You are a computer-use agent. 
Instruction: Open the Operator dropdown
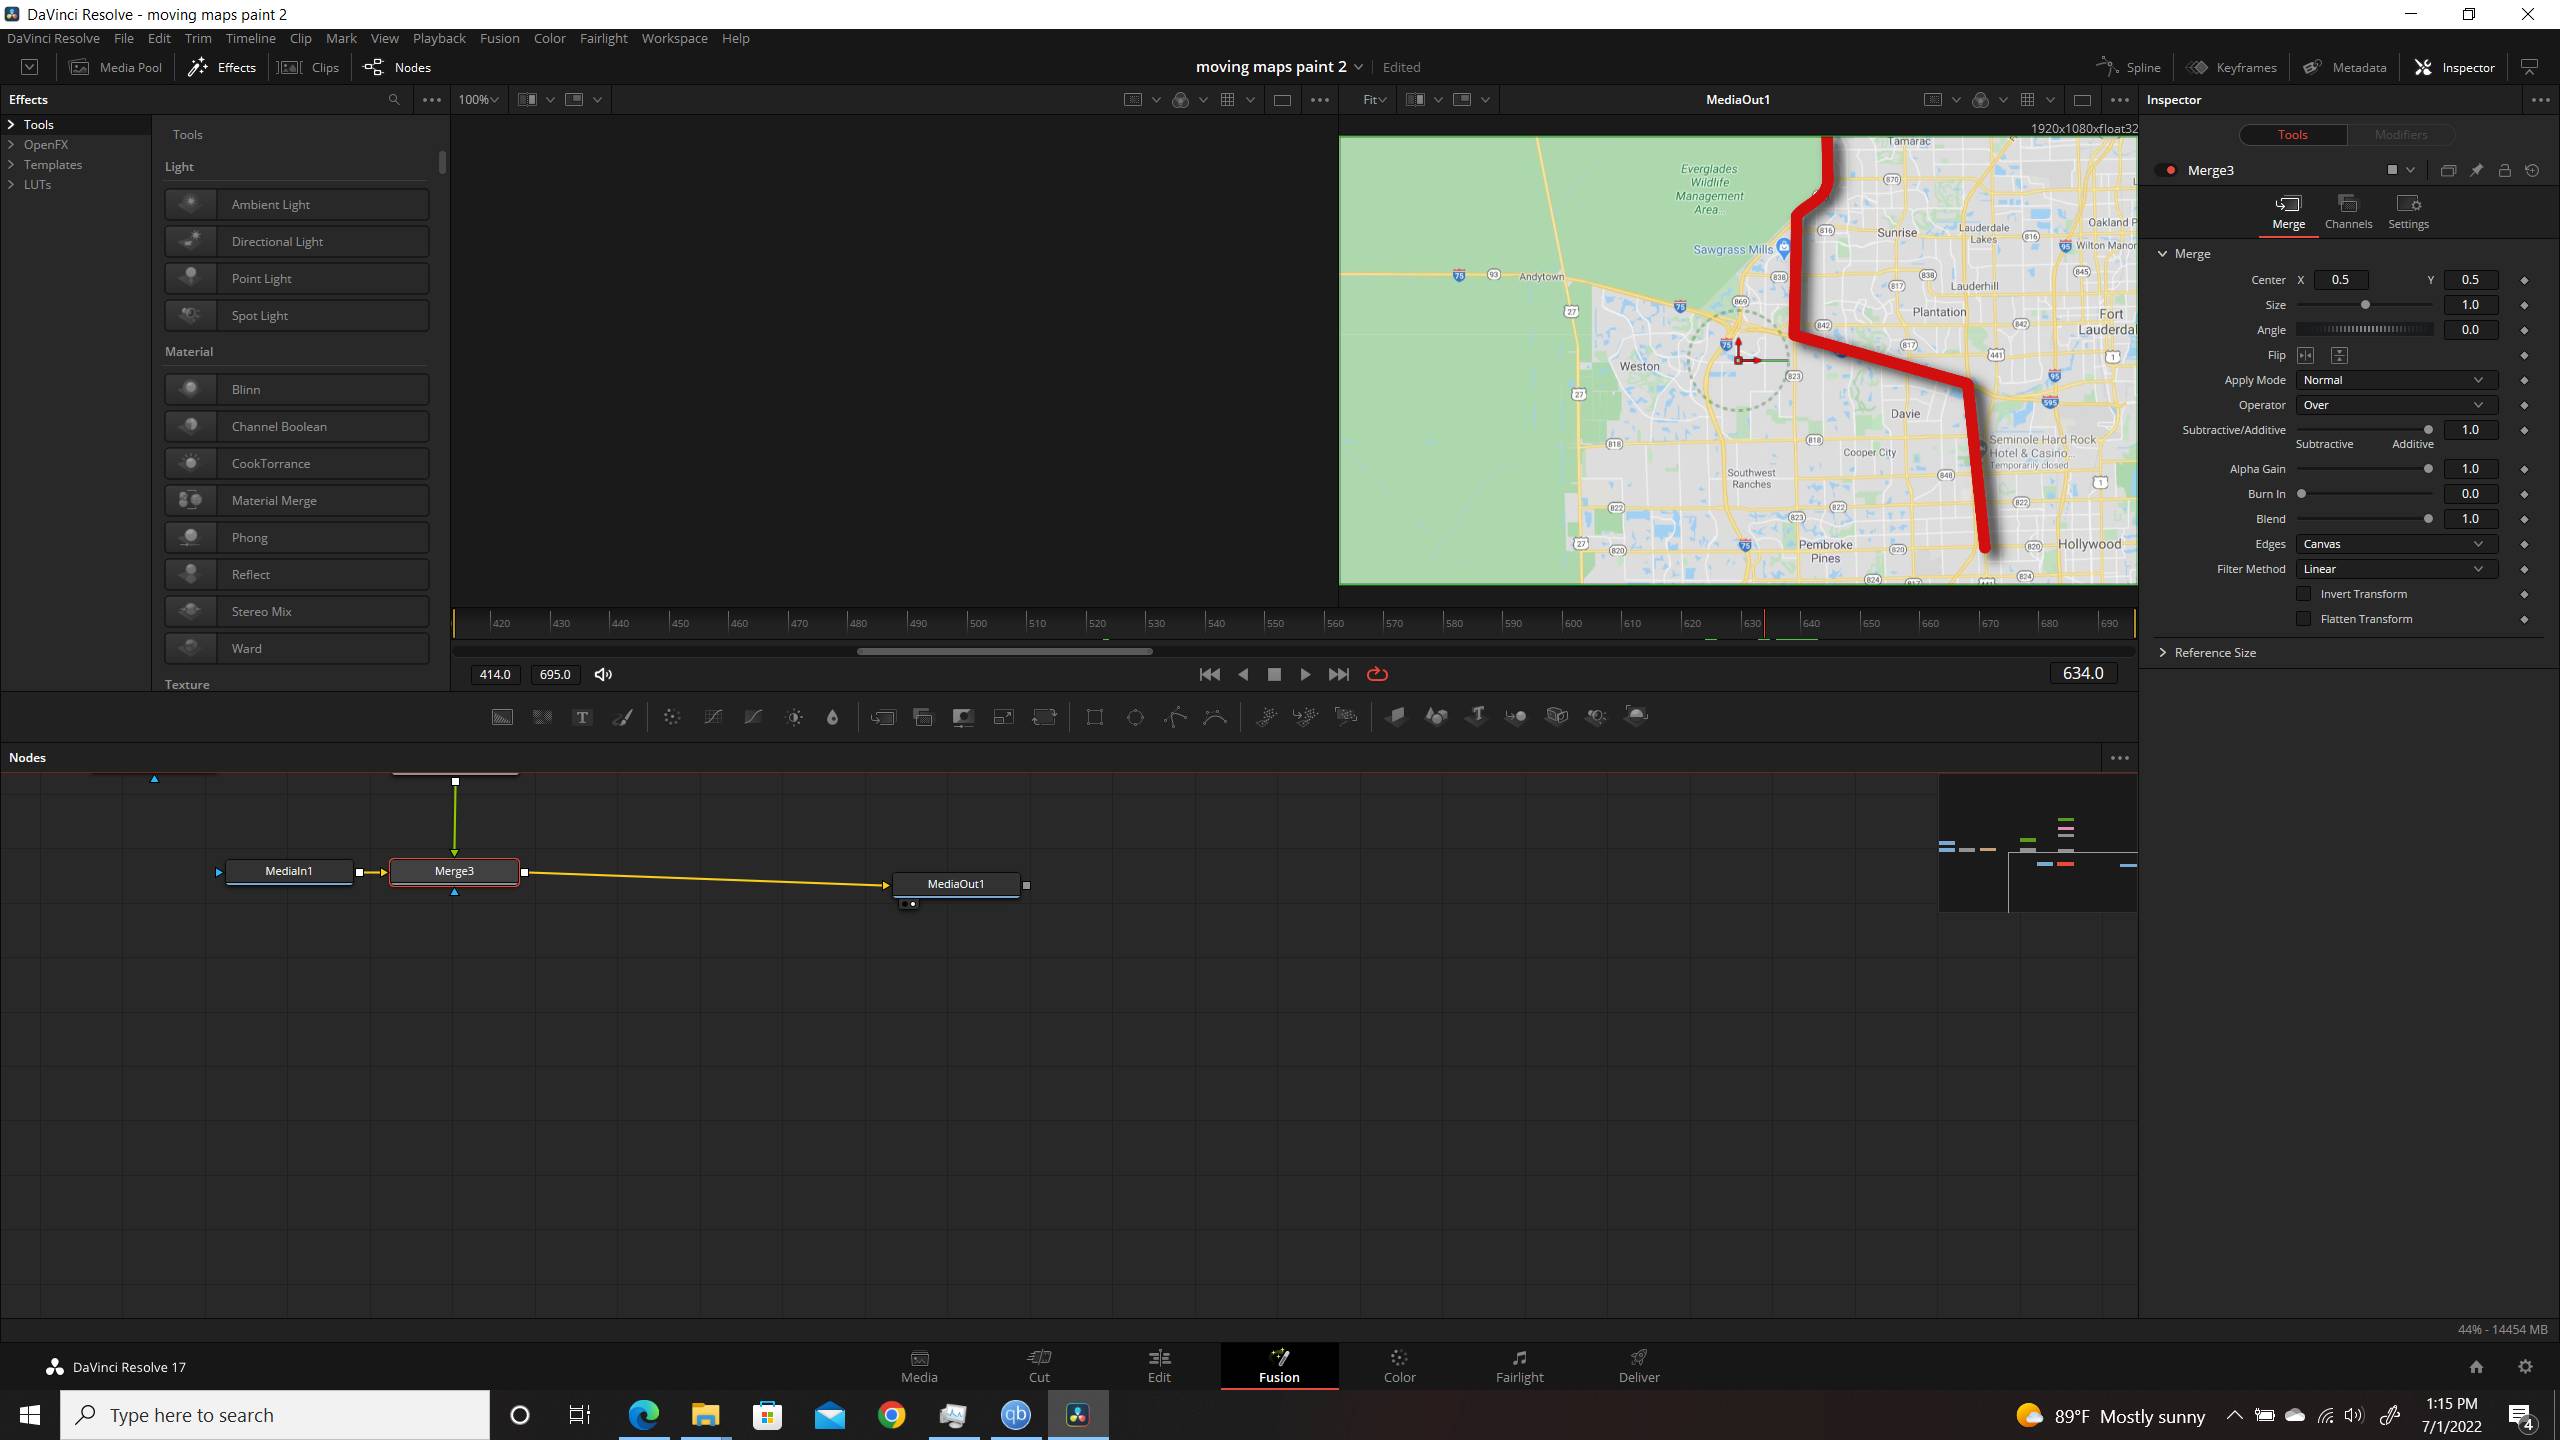[2396, 405]
